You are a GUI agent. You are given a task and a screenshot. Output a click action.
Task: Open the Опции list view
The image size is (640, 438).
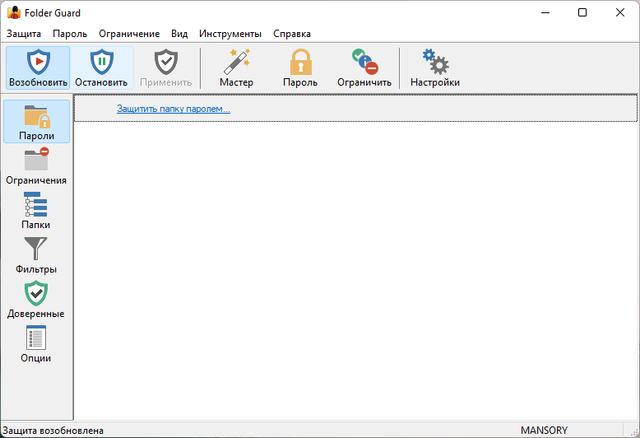pos(36,344)
